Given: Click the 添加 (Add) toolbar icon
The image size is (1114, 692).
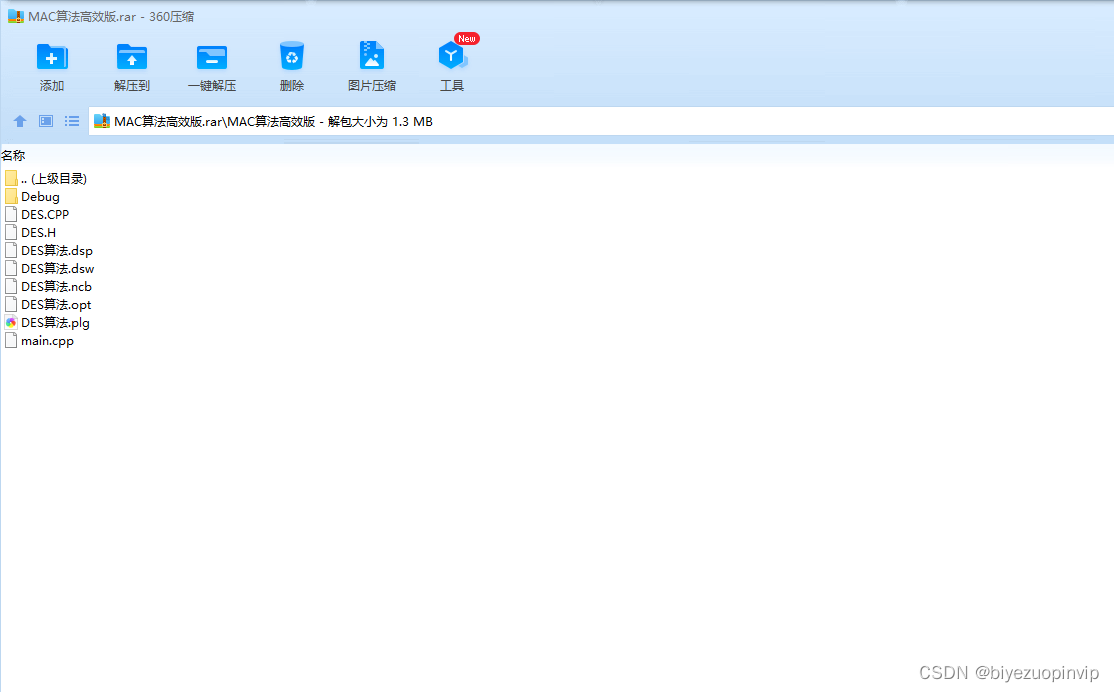Looking at the screenshot, I should [52, 57].
